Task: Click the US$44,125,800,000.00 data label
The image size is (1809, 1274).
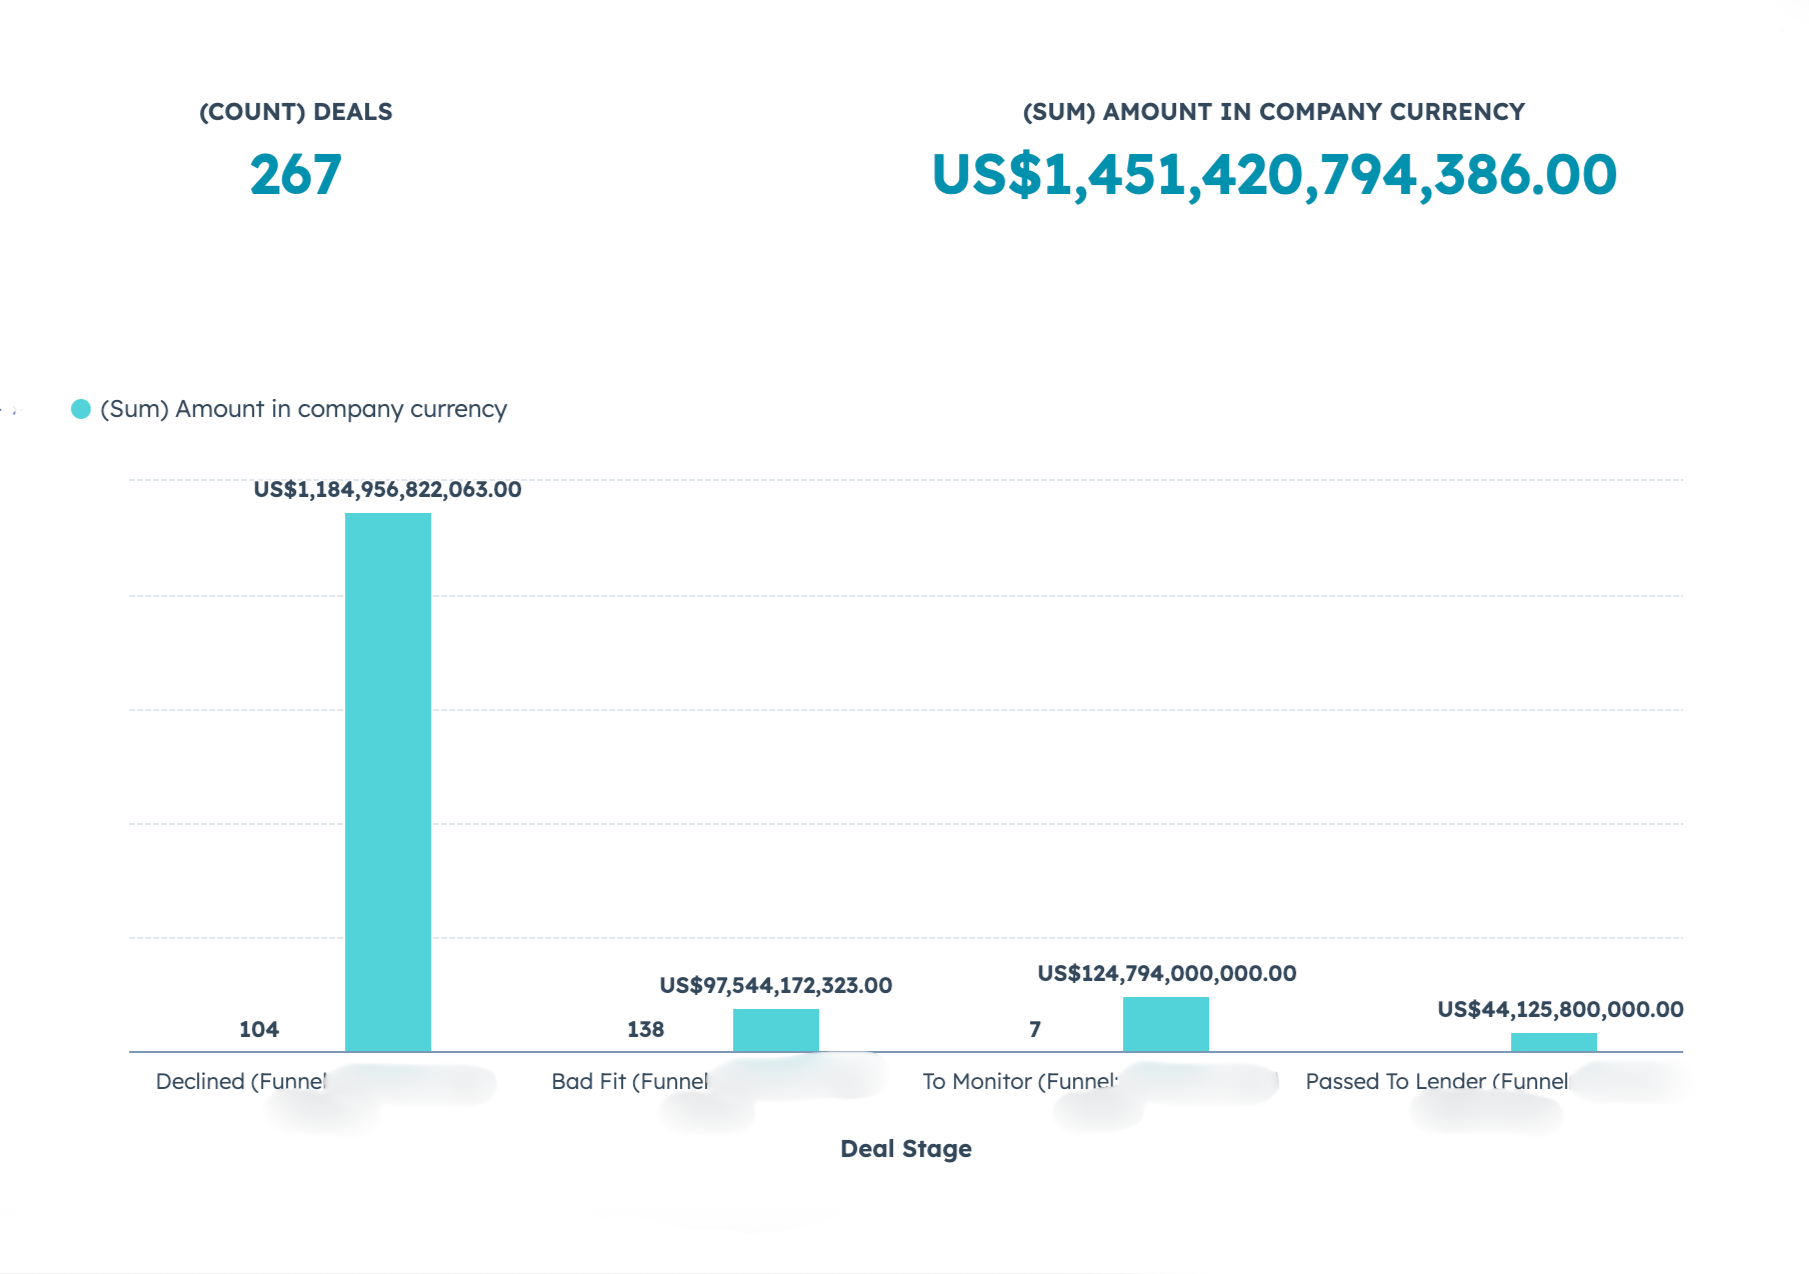Action: tap(1559, 1009)
